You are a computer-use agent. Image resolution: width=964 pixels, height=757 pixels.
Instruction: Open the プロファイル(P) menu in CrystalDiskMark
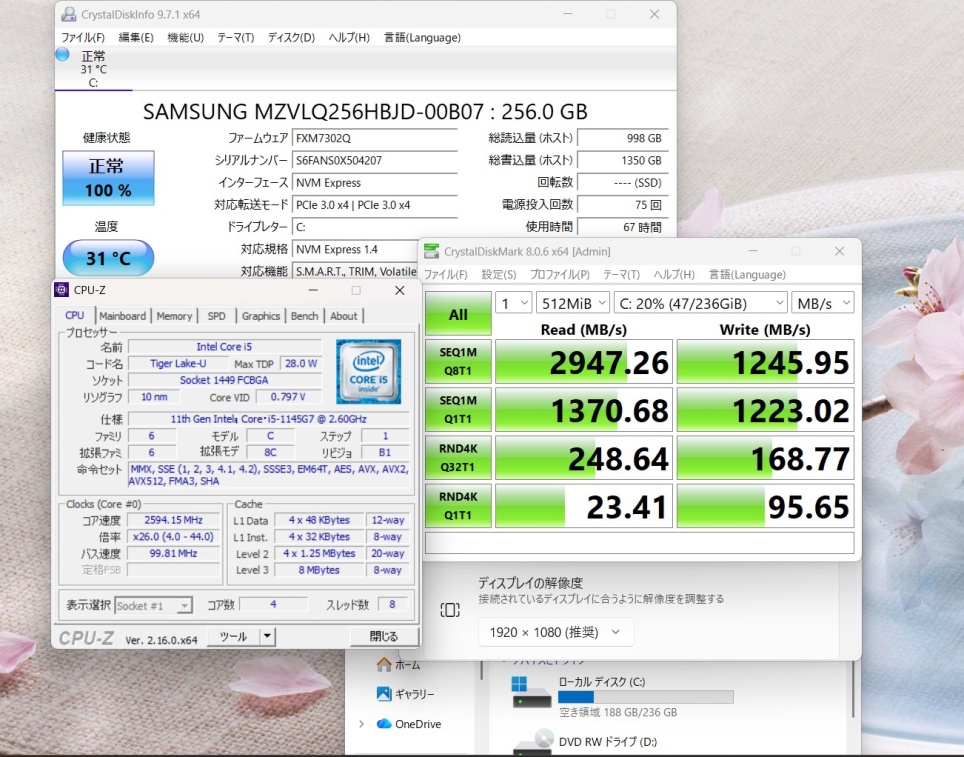coord(559,274)
